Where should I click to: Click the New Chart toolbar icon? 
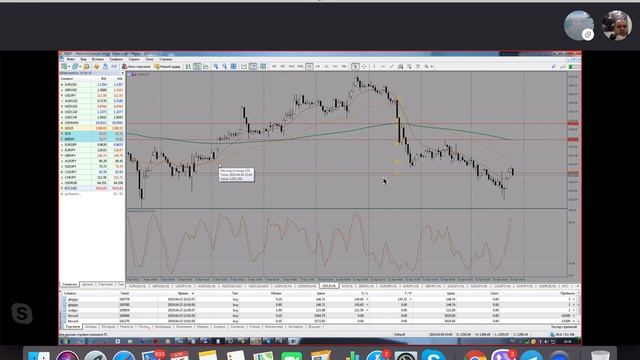point(64,66)
